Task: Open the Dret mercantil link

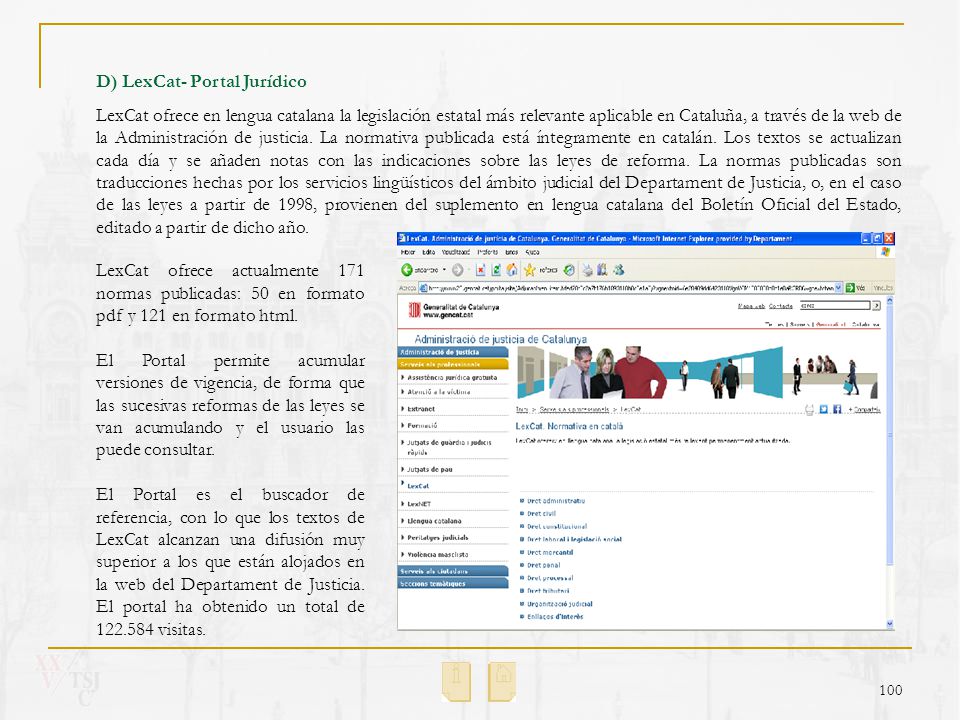Action: coord(550,552)
